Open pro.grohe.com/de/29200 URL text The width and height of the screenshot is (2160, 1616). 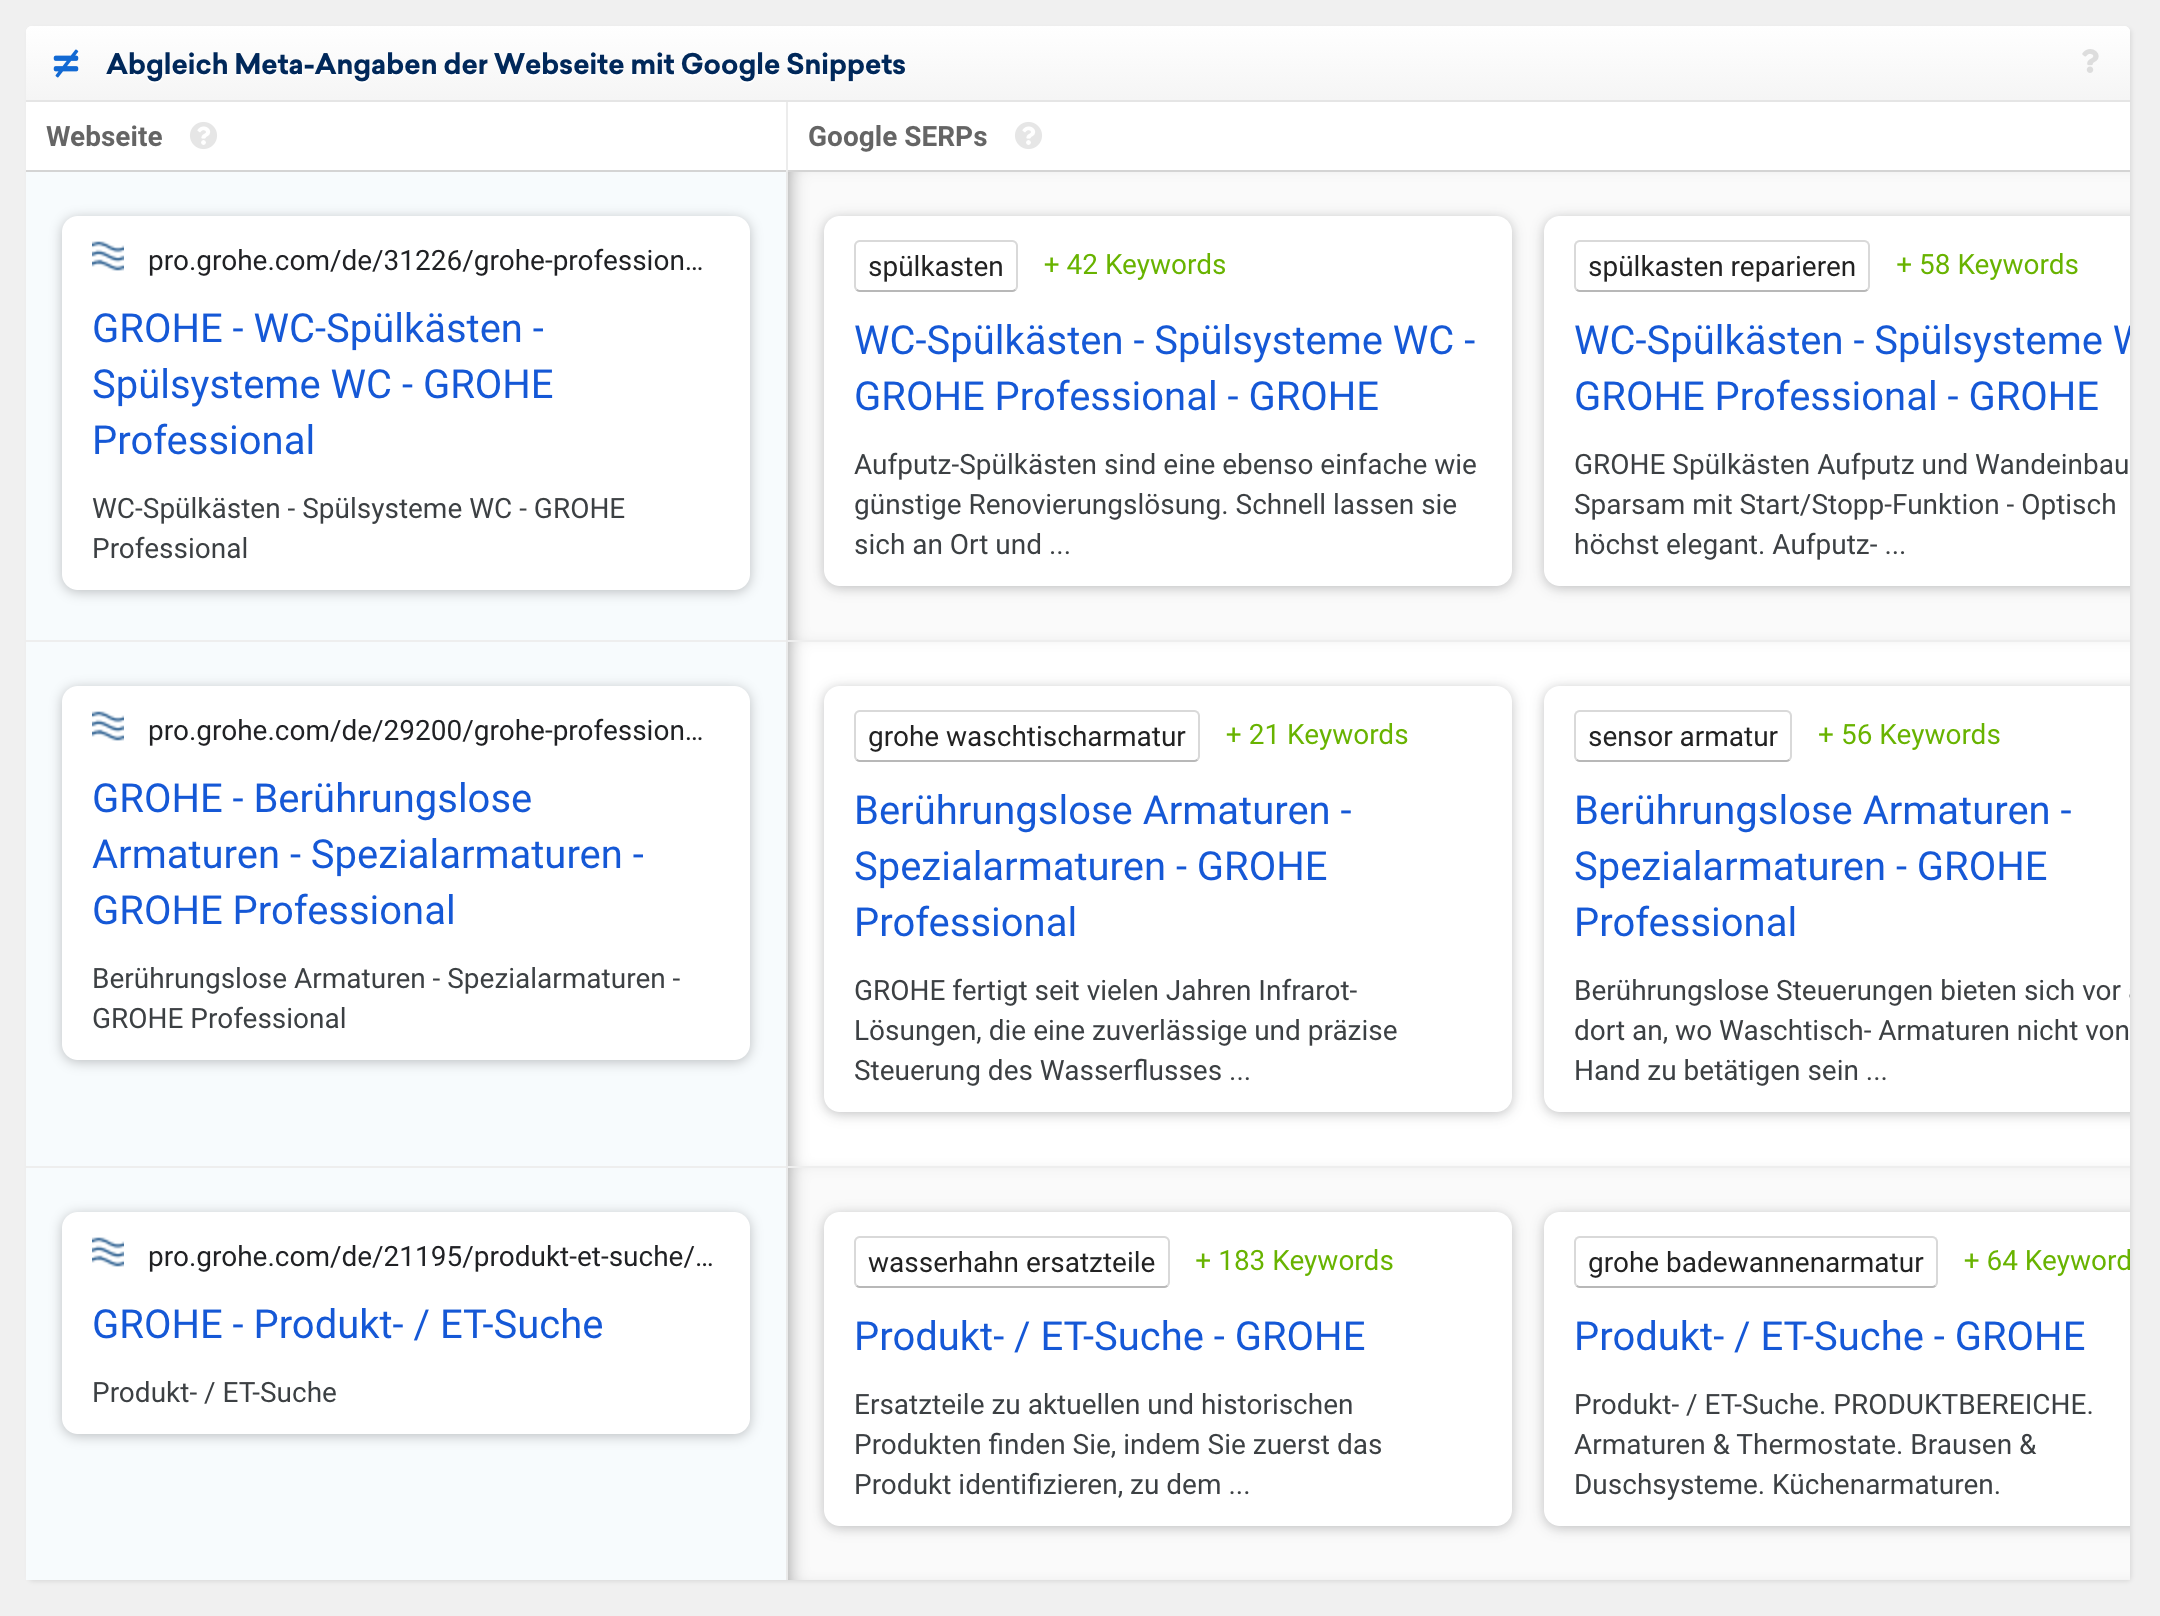point(425,731)
